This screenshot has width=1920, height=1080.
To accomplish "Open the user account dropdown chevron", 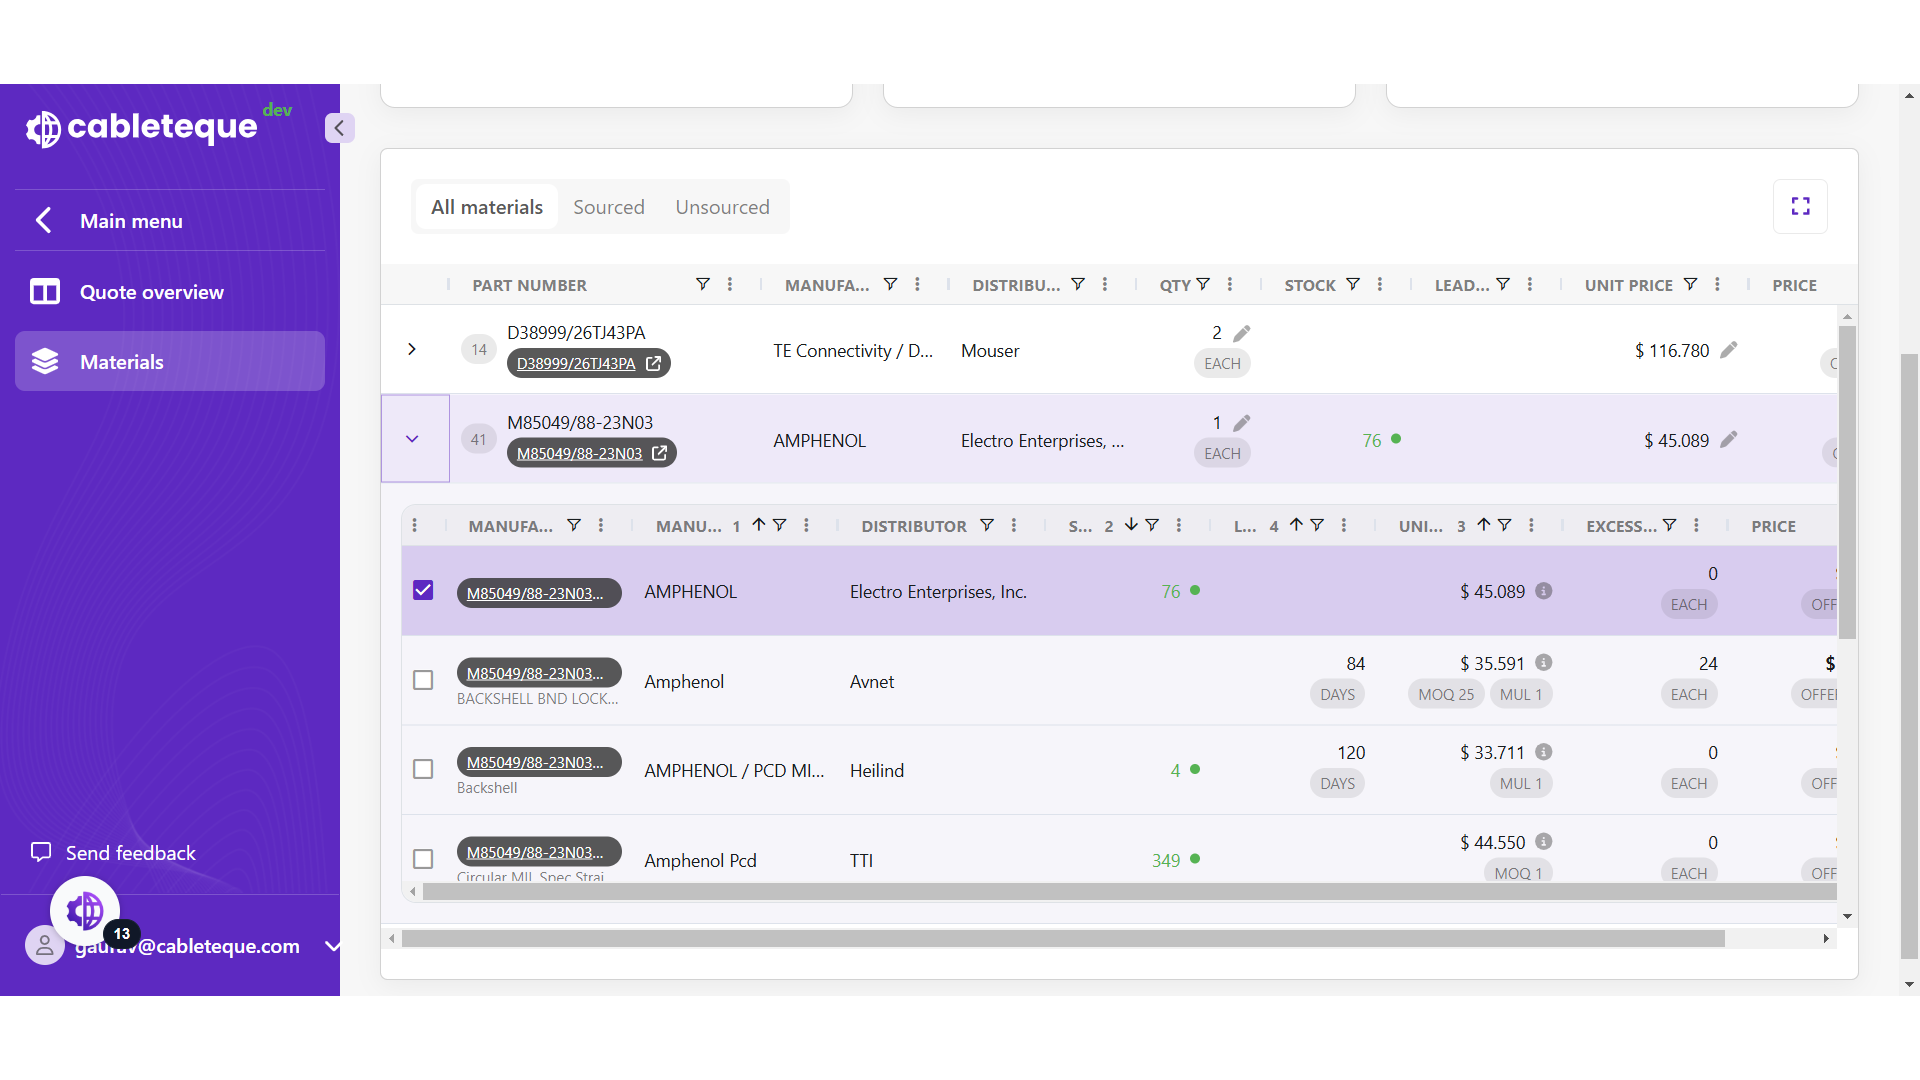I will point(333,946).
